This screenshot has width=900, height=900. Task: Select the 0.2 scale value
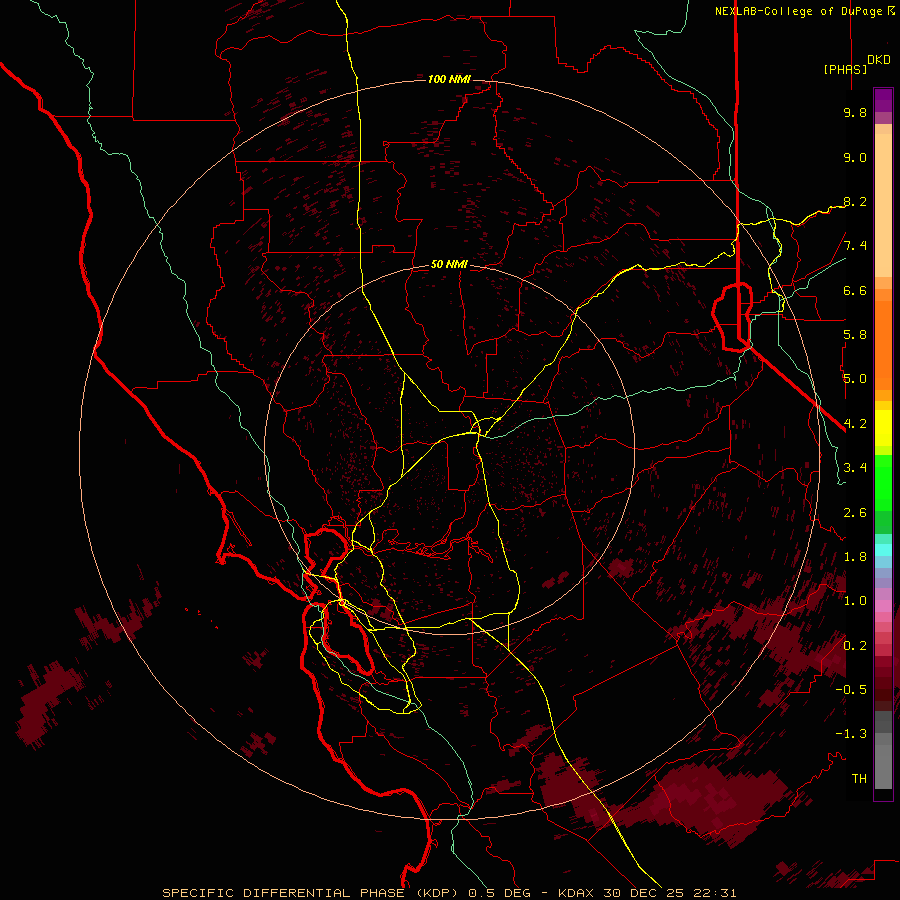coord(855,646)
